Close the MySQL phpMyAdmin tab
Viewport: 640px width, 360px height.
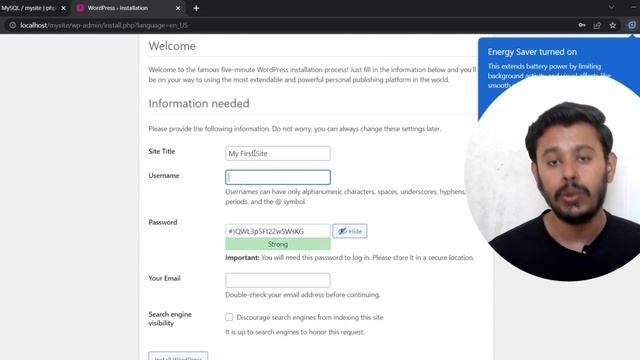click(63, 8)
